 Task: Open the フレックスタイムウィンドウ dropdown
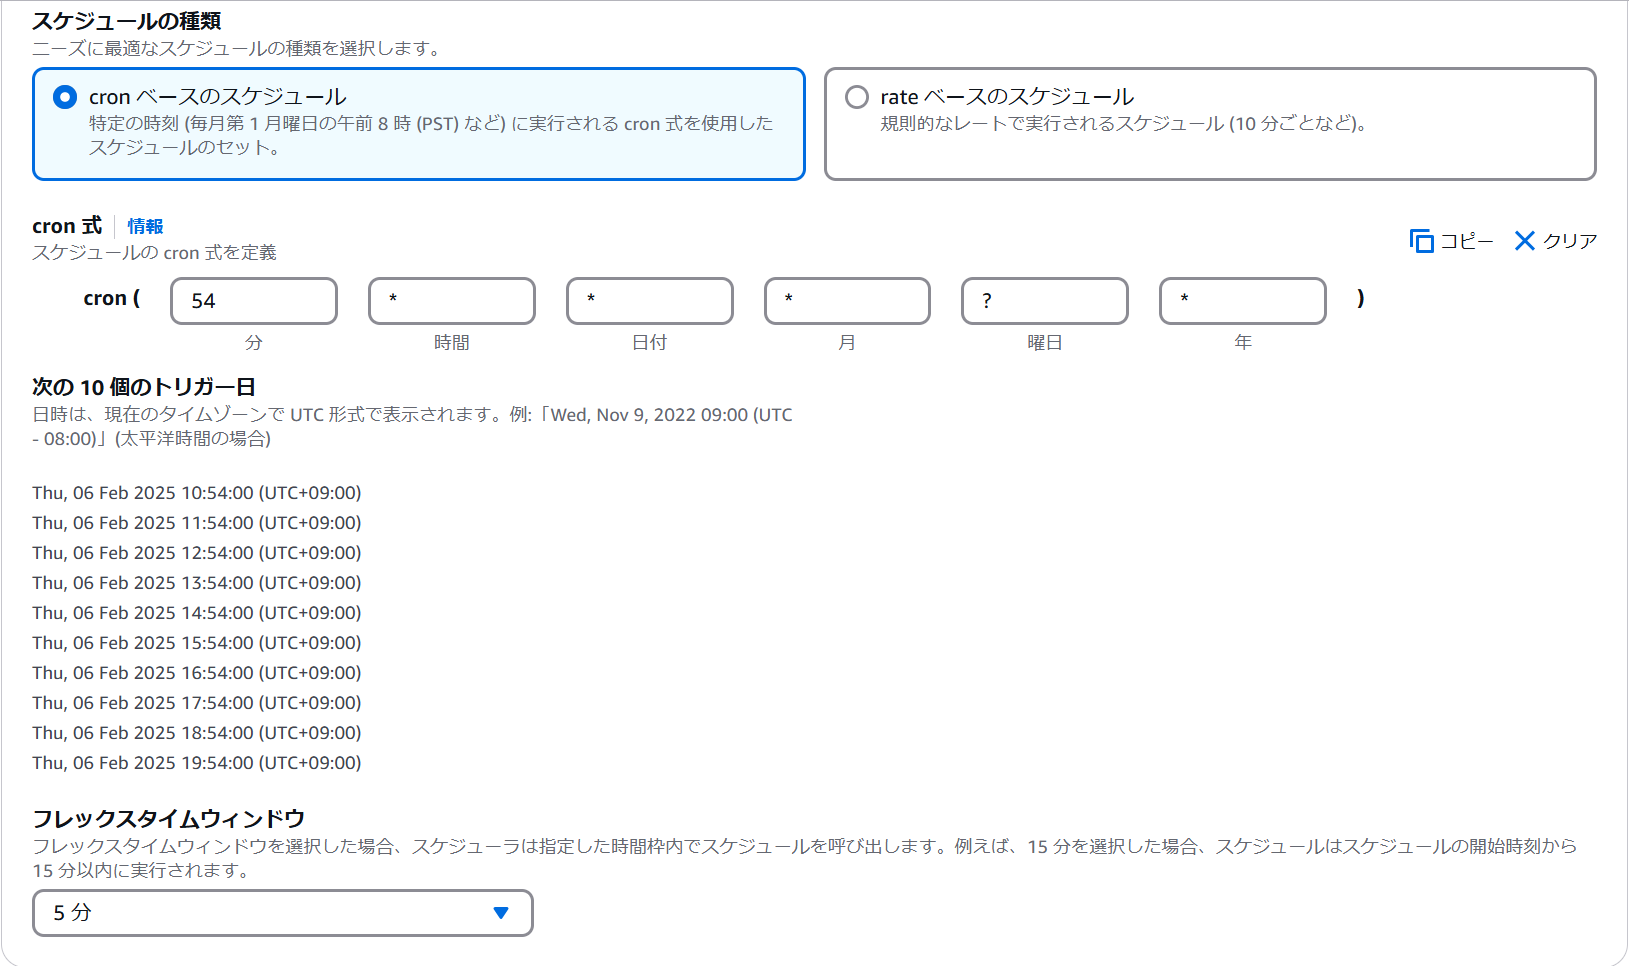tap(282, 913)
